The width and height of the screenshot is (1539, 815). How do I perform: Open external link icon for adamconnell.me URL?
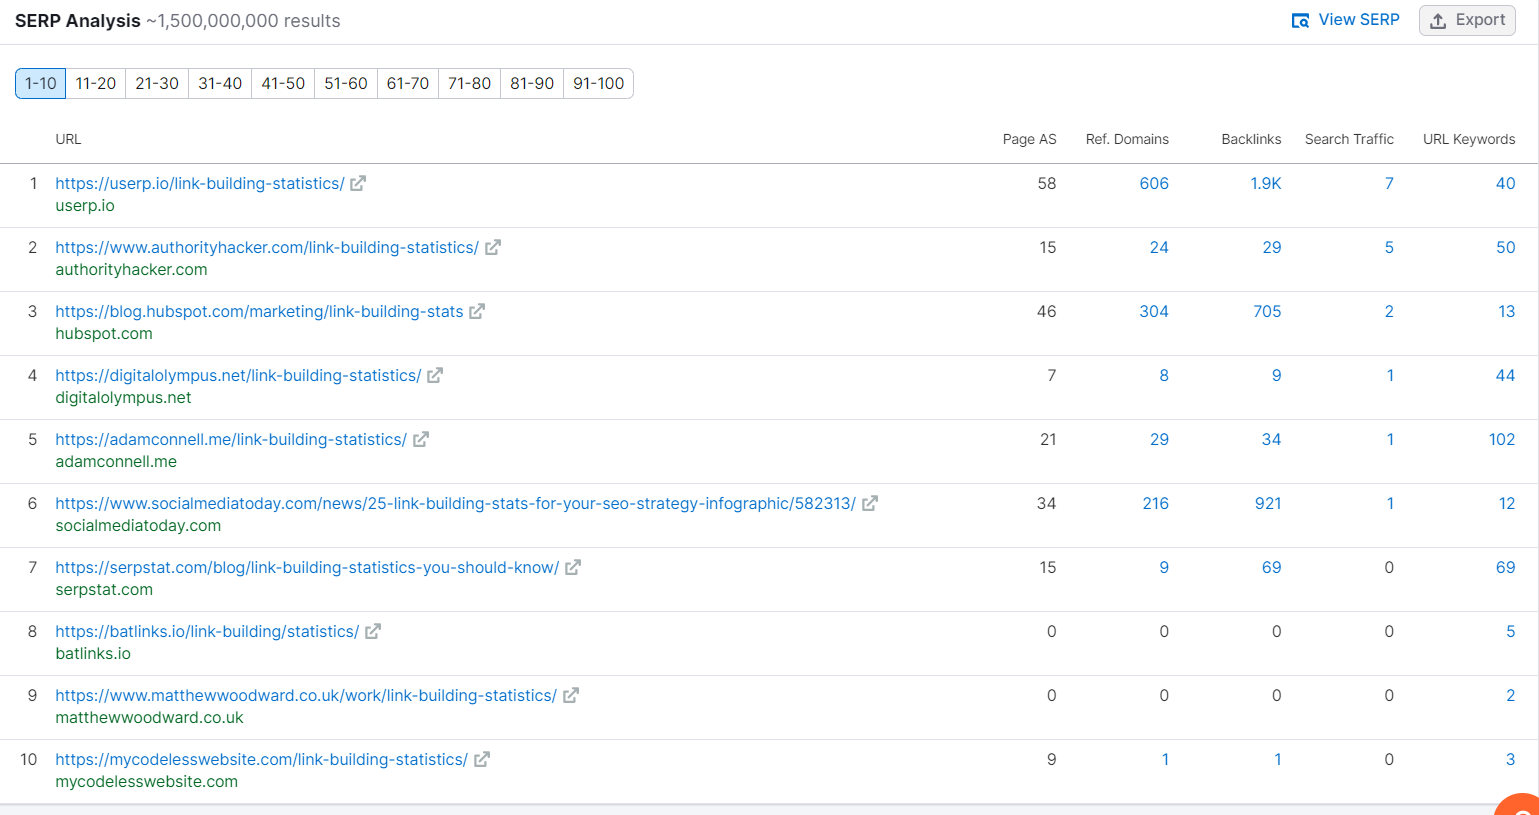pyautogui.click(x=421, y=439)
